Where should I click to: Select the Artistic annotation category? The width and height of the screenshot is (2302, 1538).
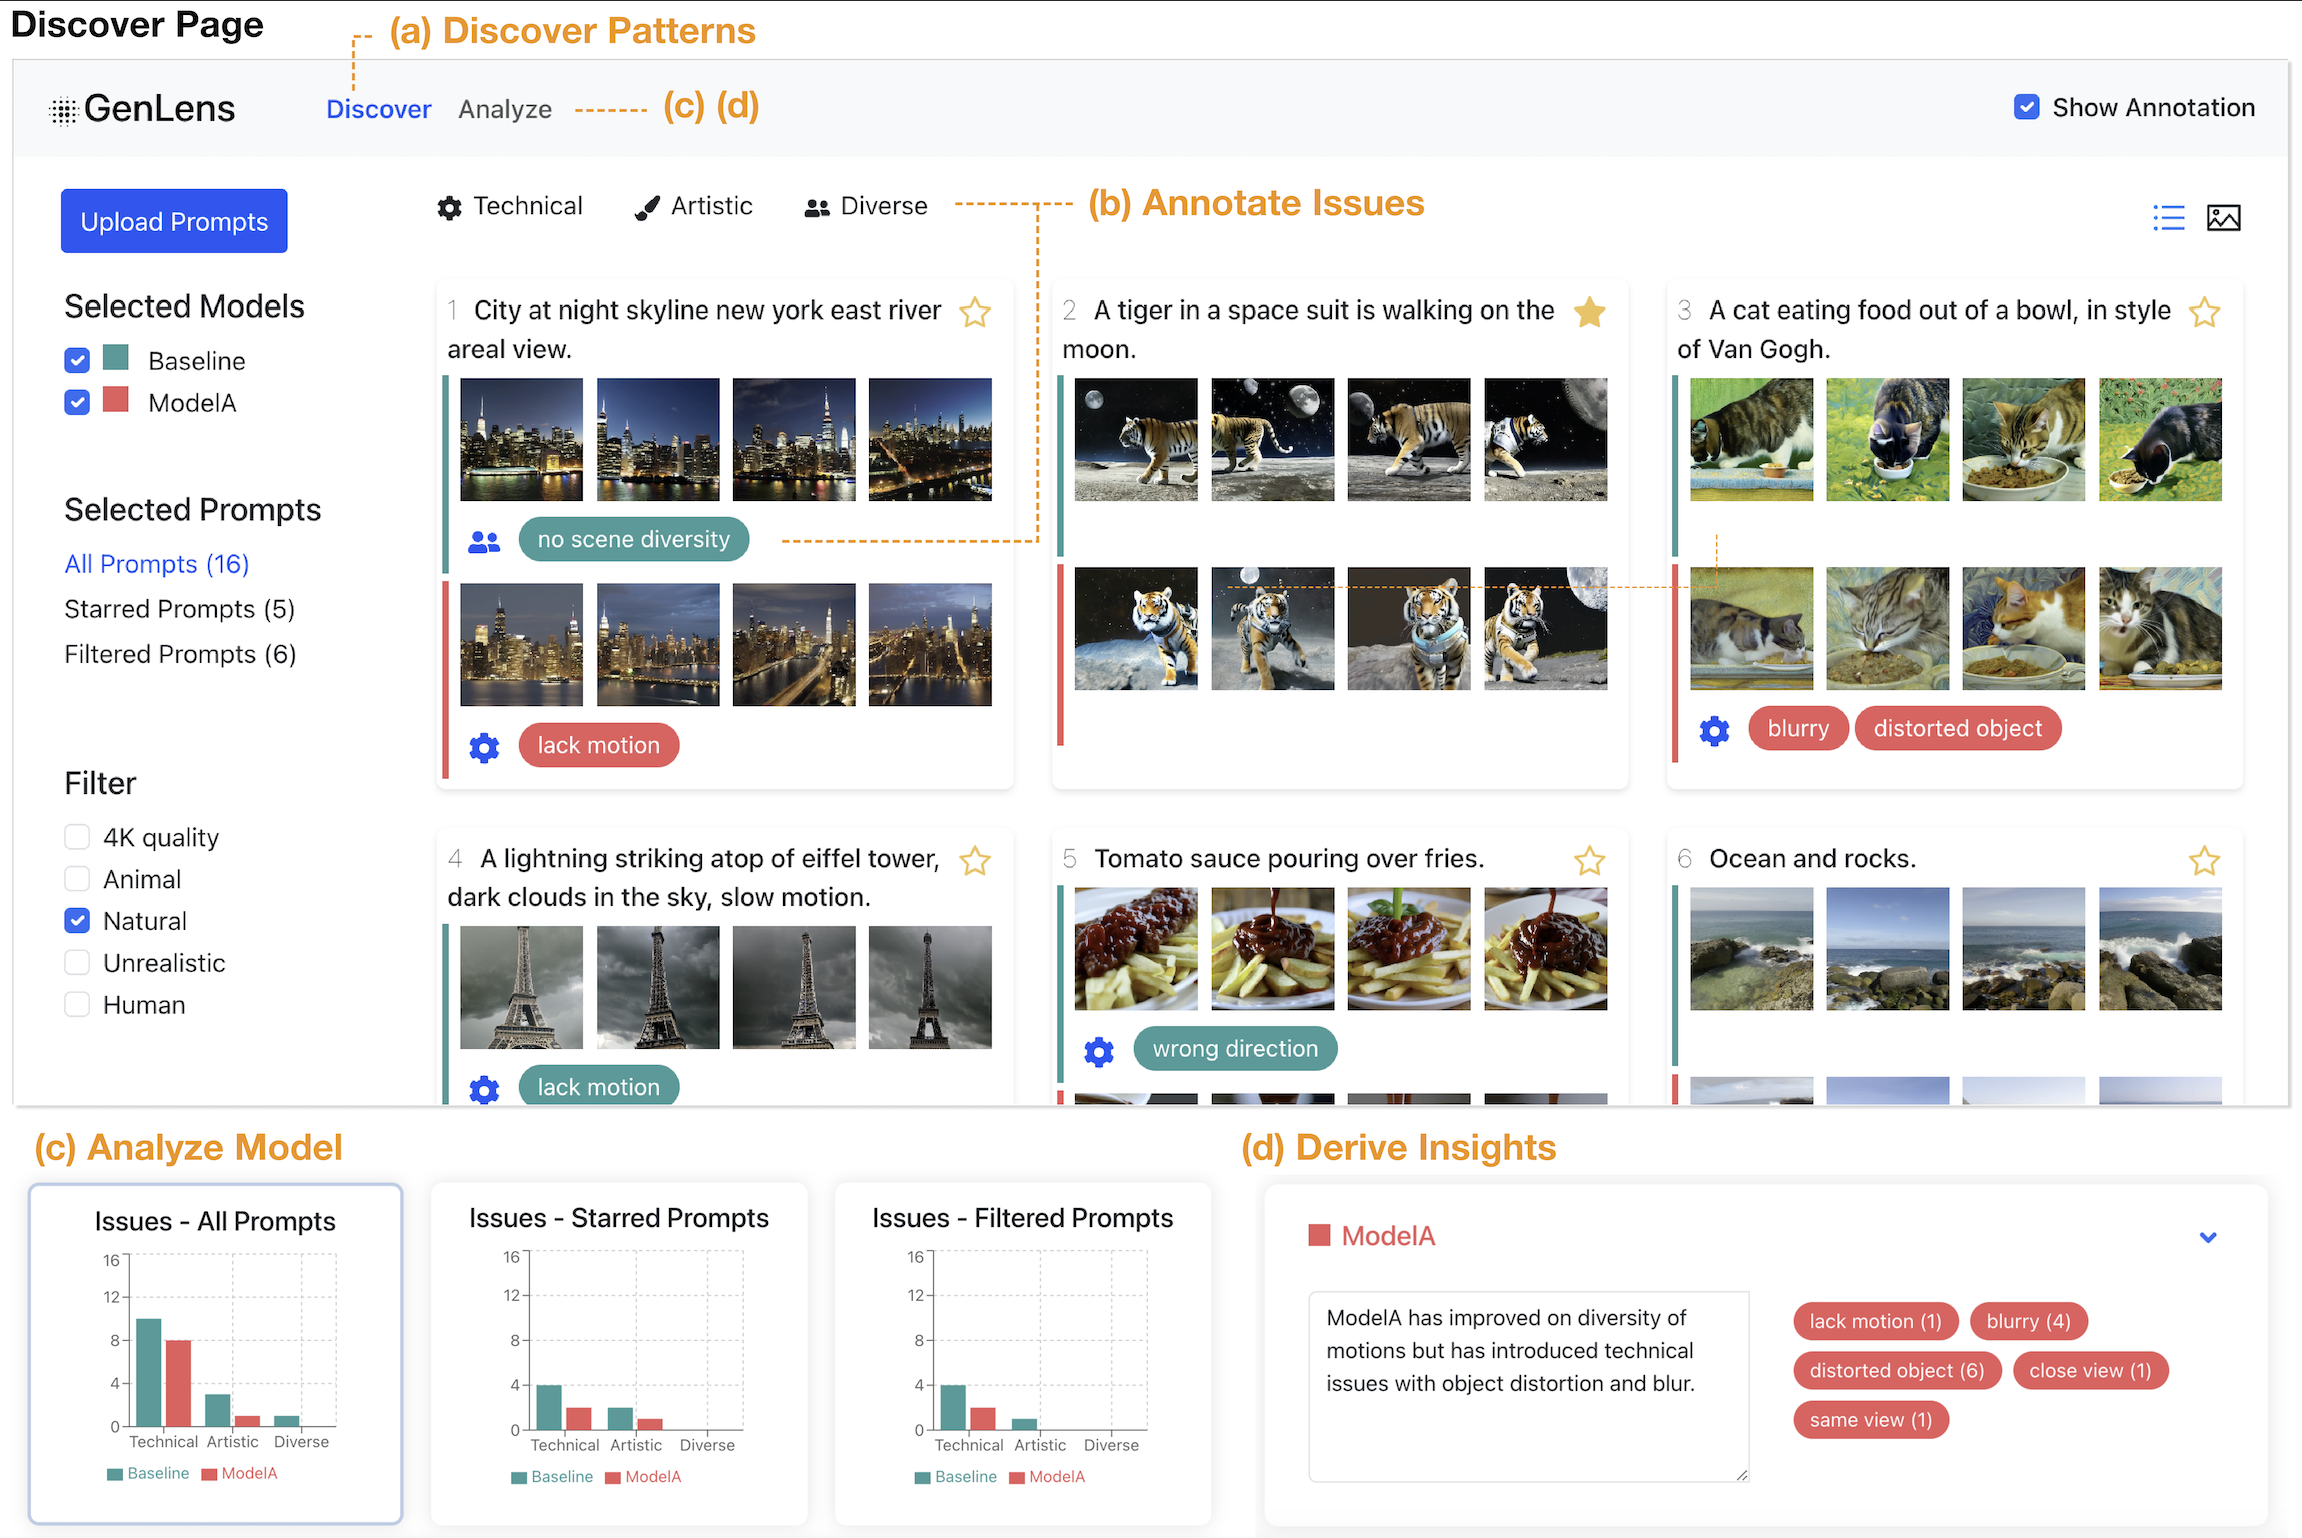[693, 206]
